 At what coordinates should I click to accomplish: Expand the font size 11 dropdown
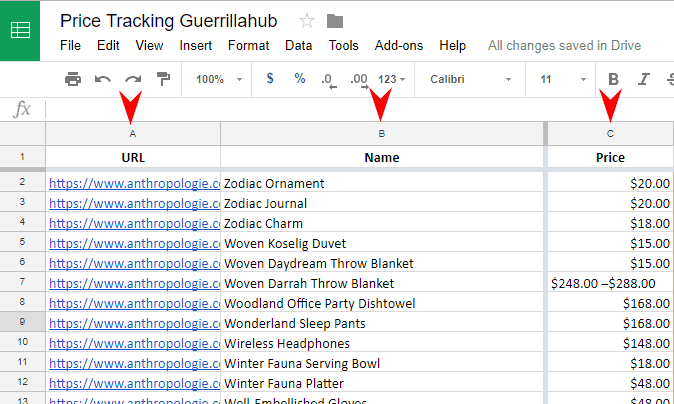coord(563,79)
